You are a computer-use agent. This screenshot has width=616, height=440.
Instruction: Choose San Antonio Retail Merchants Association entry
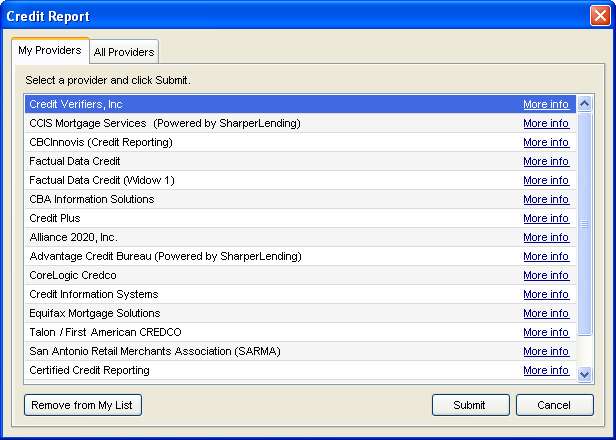(155, 351)
